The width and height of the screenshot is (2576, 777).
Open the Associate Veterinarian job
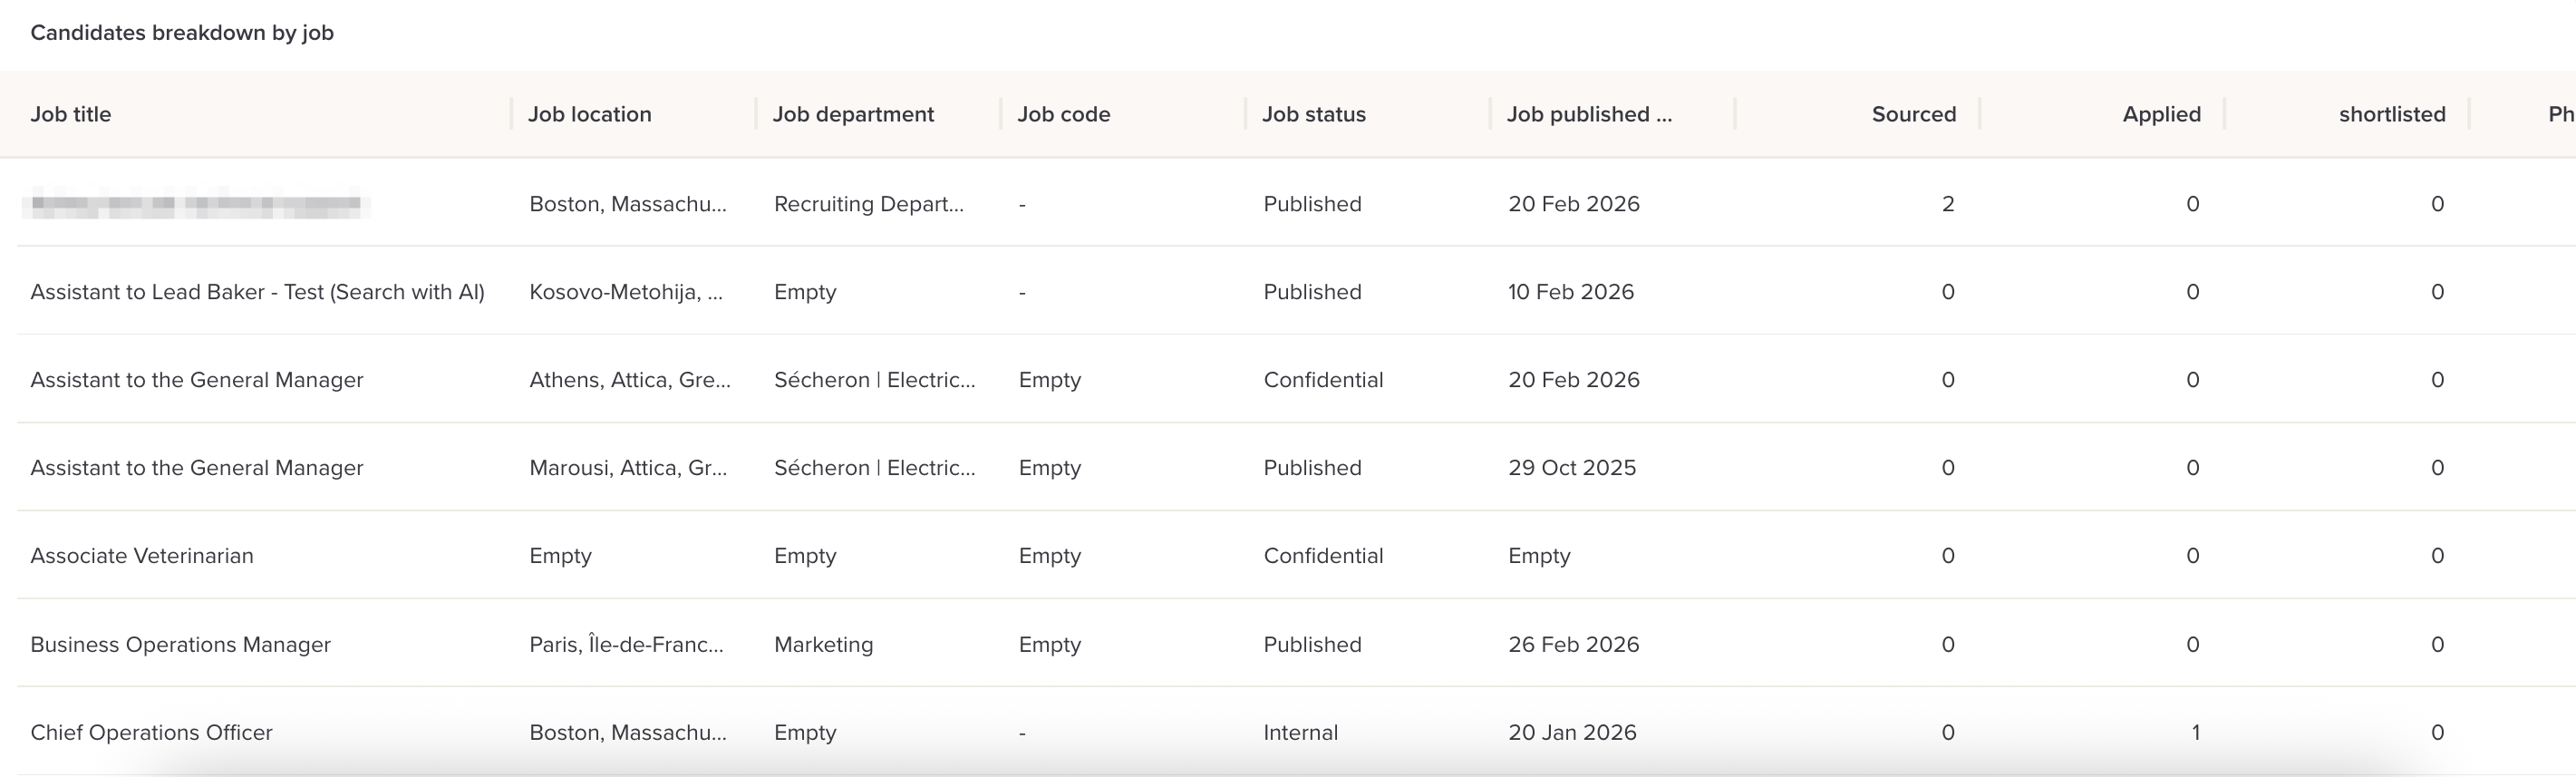tap(142, 556)
